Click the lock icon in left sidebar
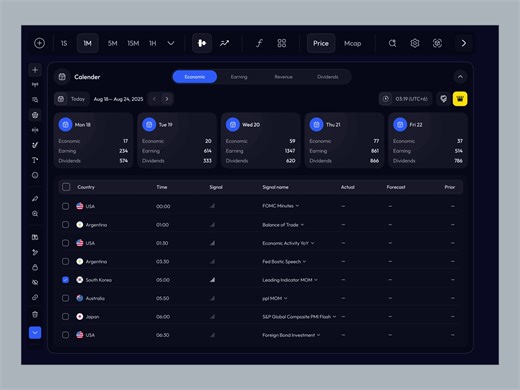This screenshot has width=520, height=390. 35,267
